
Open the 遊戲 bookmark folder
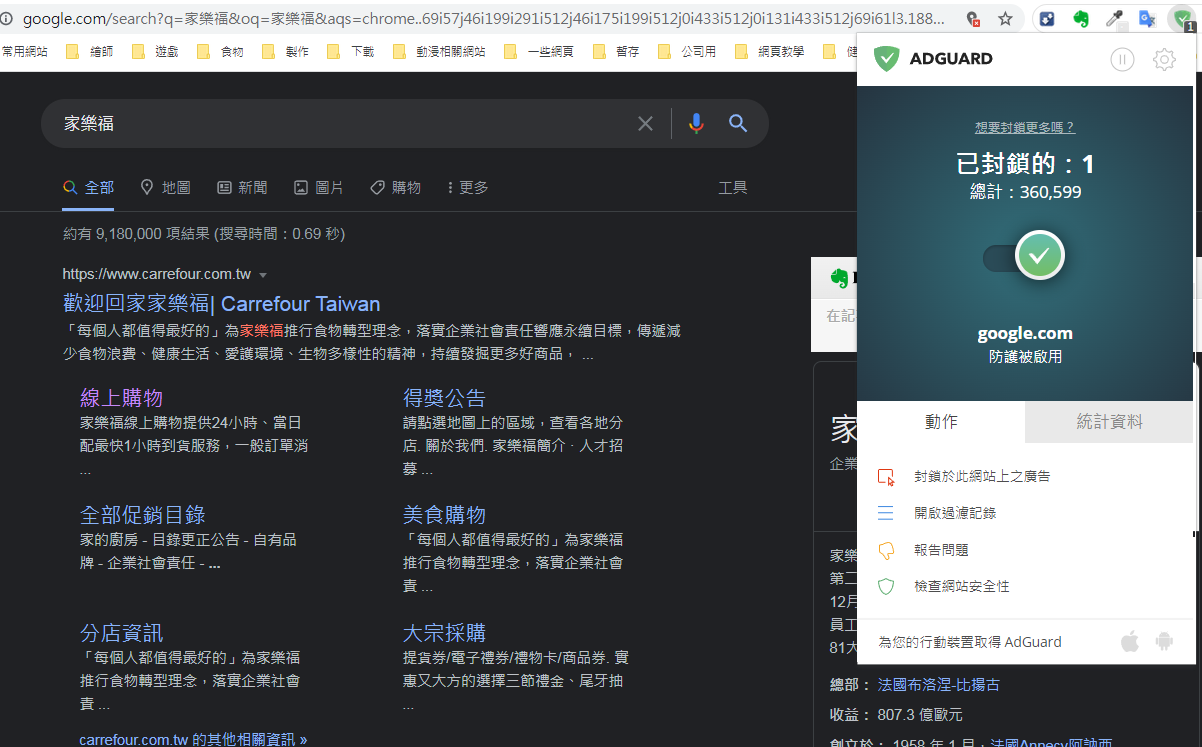(156, 52)
